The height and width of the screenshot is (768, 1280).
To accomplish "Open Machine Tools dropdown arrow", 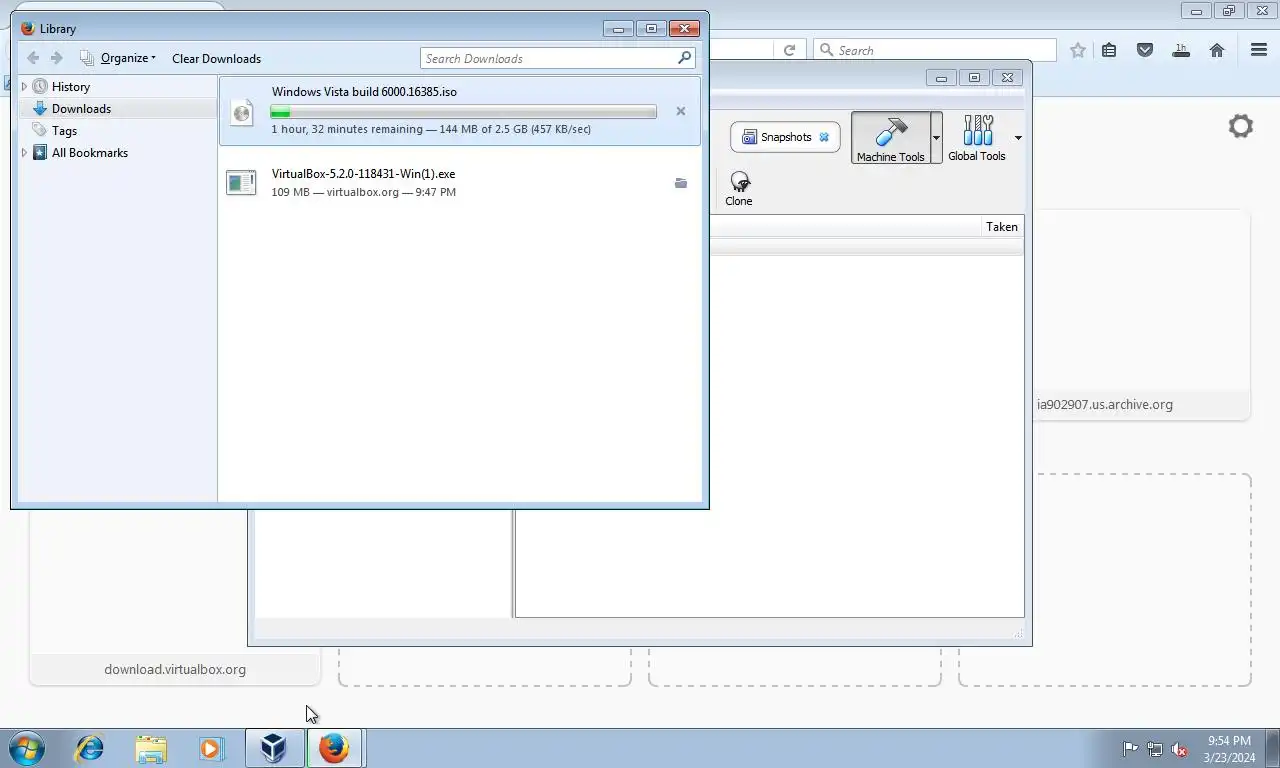I will tap(937, 138).
